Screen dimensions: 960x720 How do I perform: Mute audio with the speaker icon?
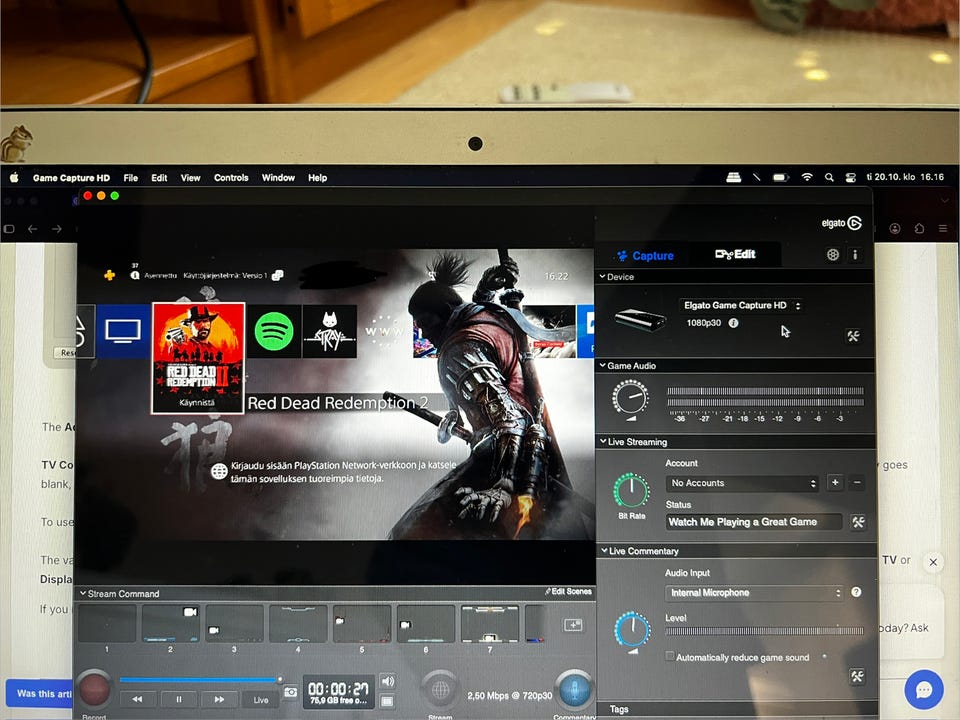tap(388, 681)
